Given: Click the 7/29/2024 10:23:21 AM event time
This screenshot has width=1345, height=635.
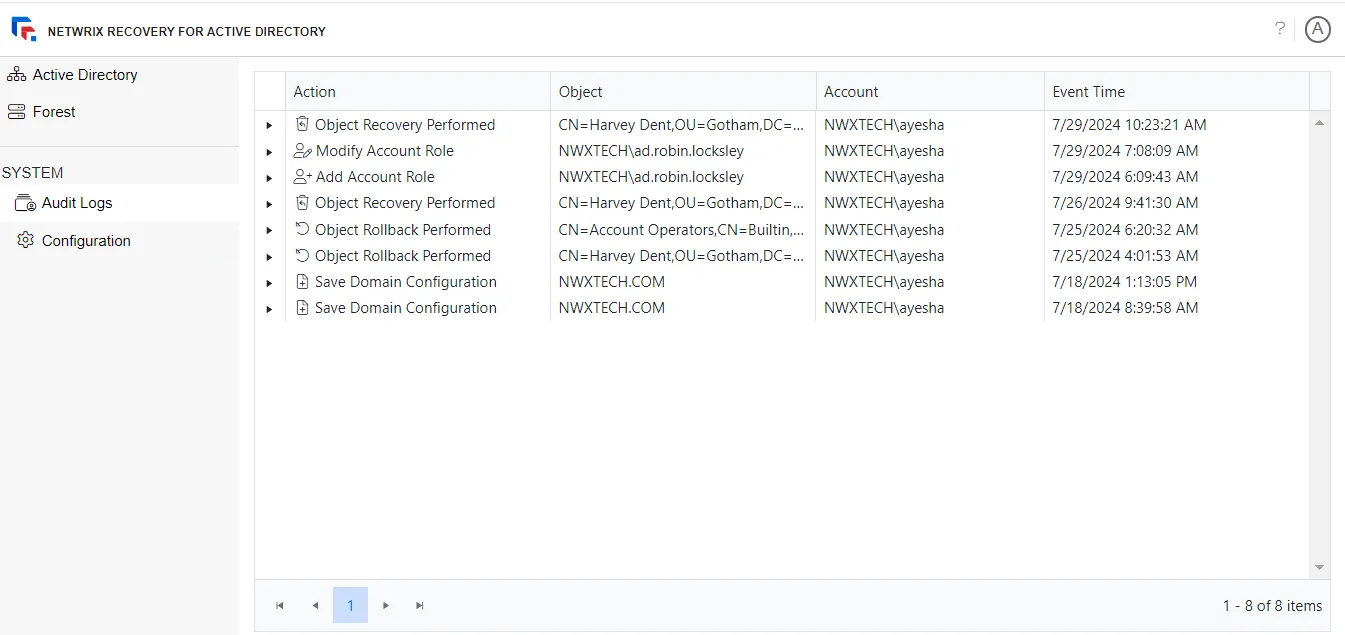Looking at the screenshot, I should tap(1129, 125).
